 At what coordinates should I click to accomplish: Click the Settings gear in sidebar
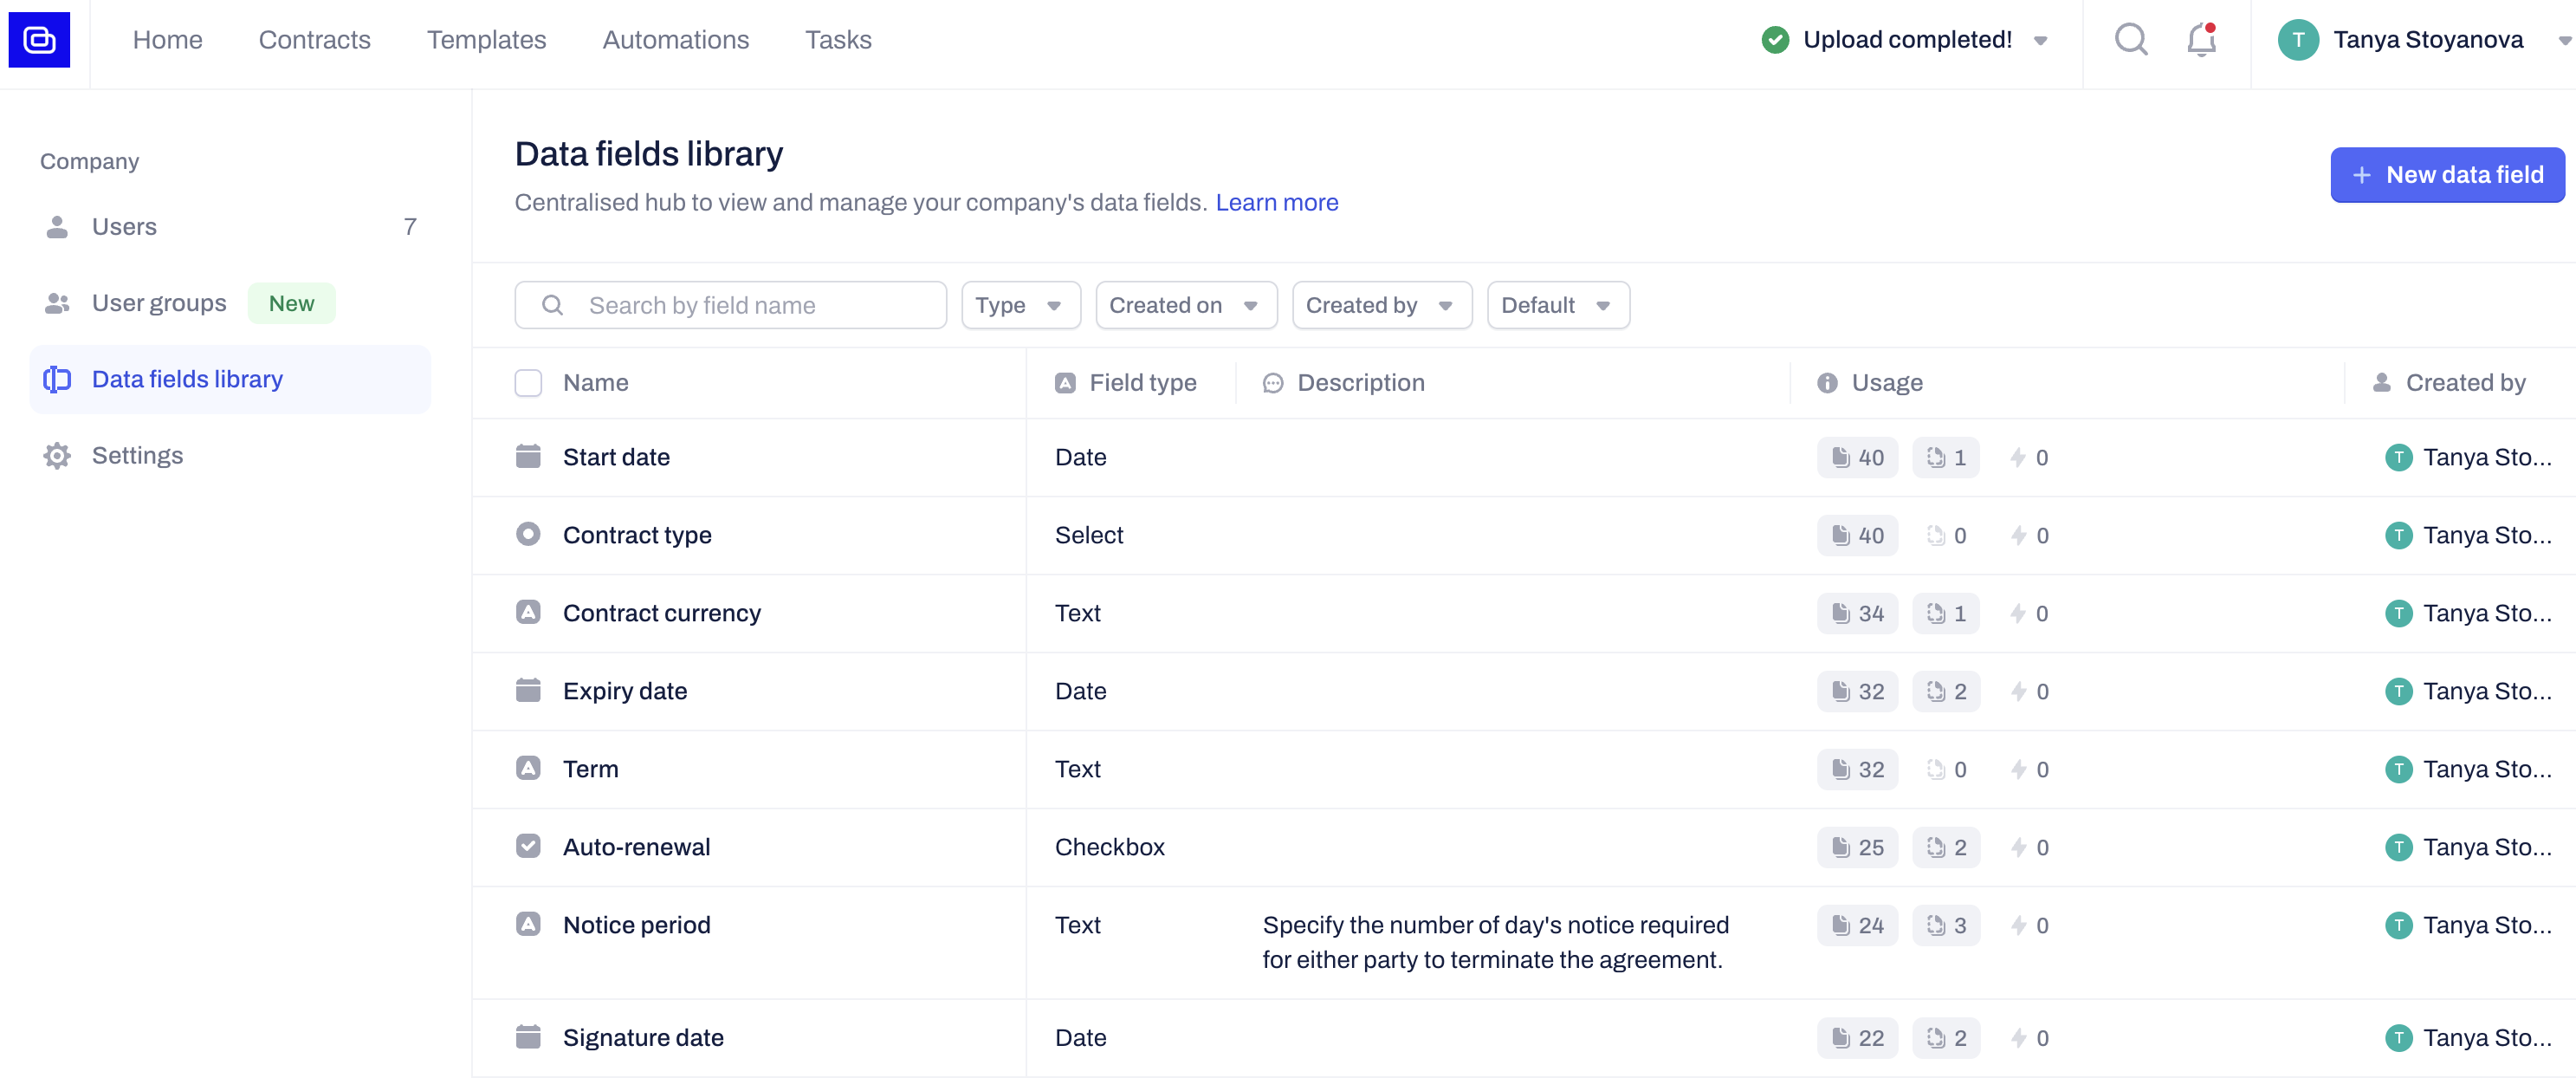point(57,455)
